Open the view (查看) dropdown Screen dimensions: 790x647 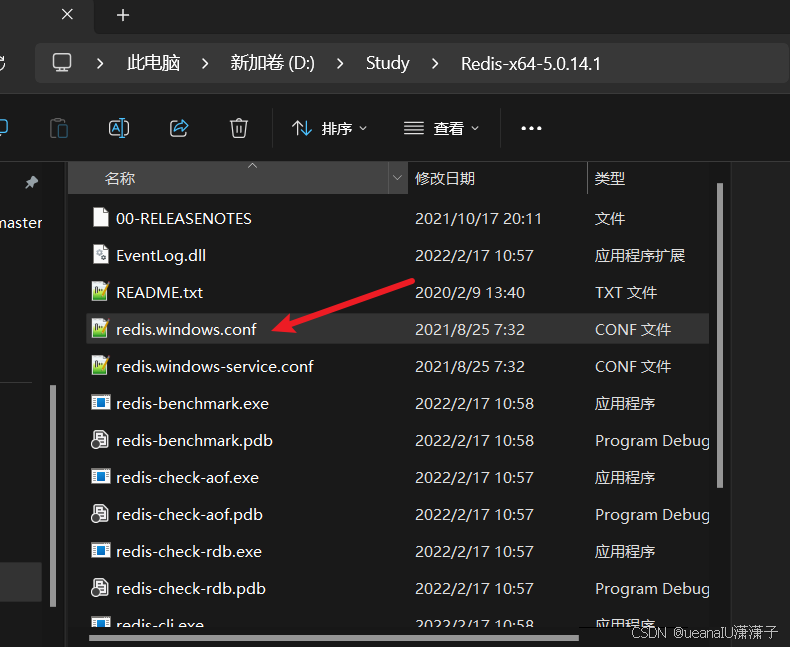click(x=441, y=128)
